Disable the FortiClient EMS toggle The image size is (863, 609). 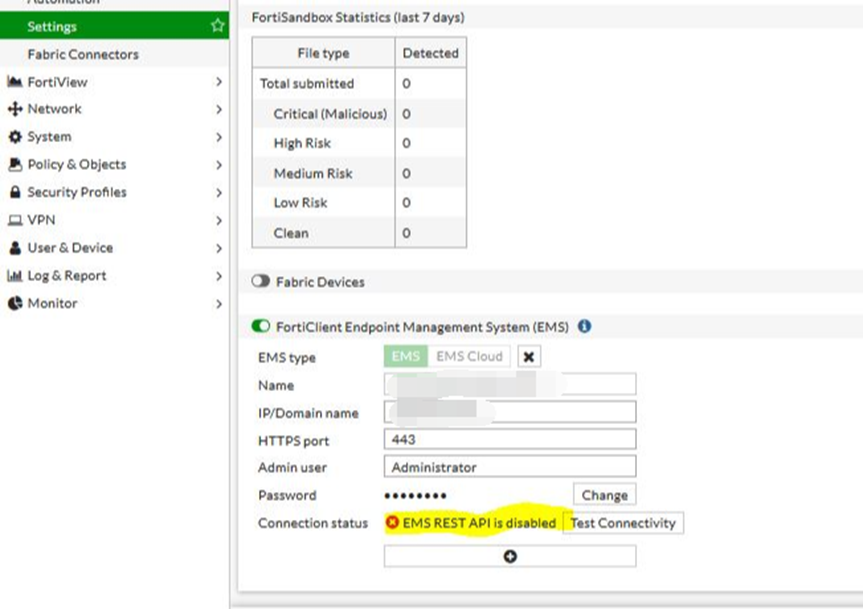click(260, 326)
